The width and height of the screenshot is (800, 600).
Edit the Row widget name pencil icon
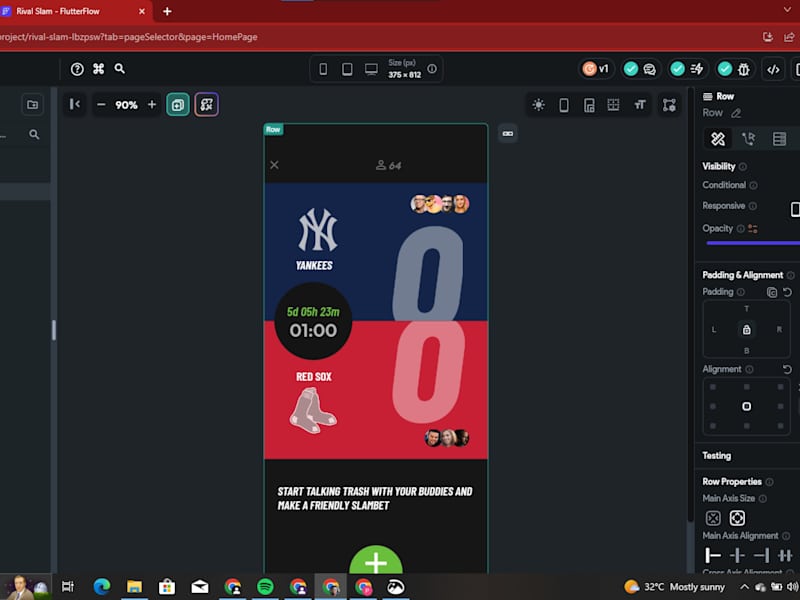[x=736, y=113]
